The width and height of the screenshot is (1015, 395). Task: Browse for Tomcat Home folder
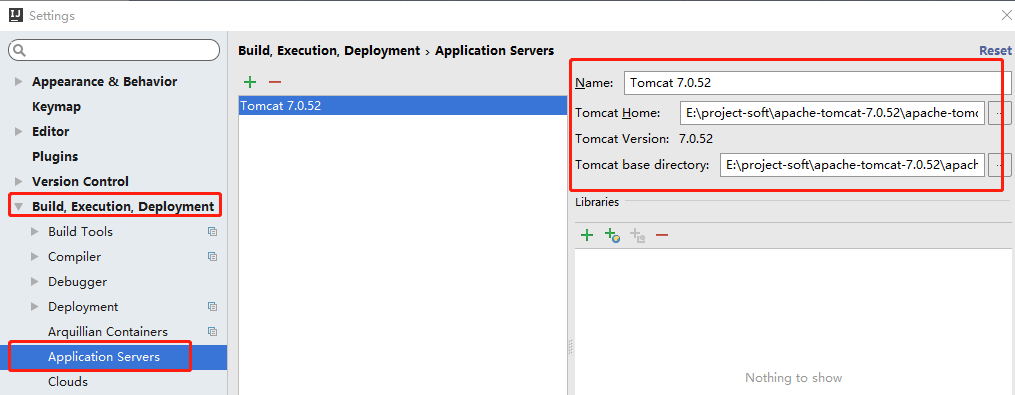coord(1000,113)
